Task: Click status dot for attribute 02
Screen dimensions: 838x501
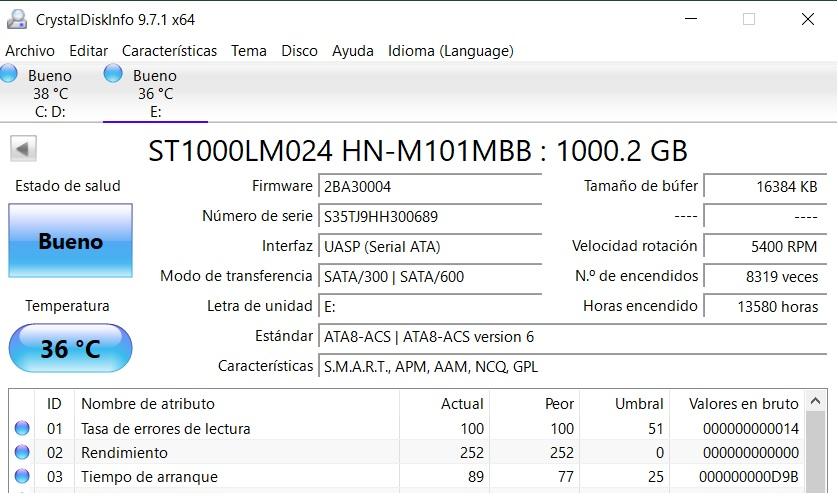Action: (x=22, y=452)
